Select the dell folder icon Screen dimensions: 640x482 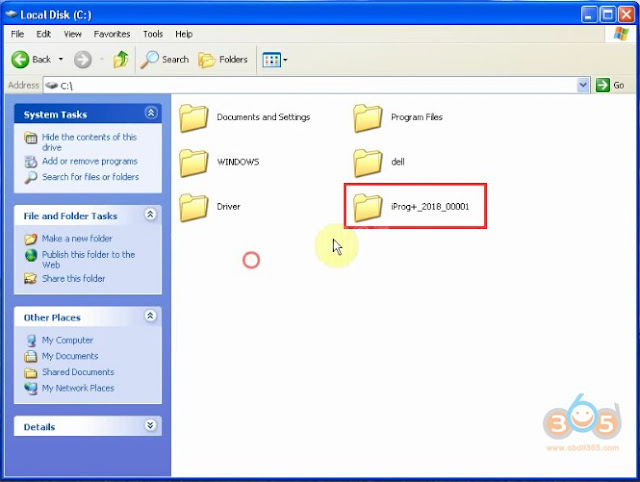368,163
